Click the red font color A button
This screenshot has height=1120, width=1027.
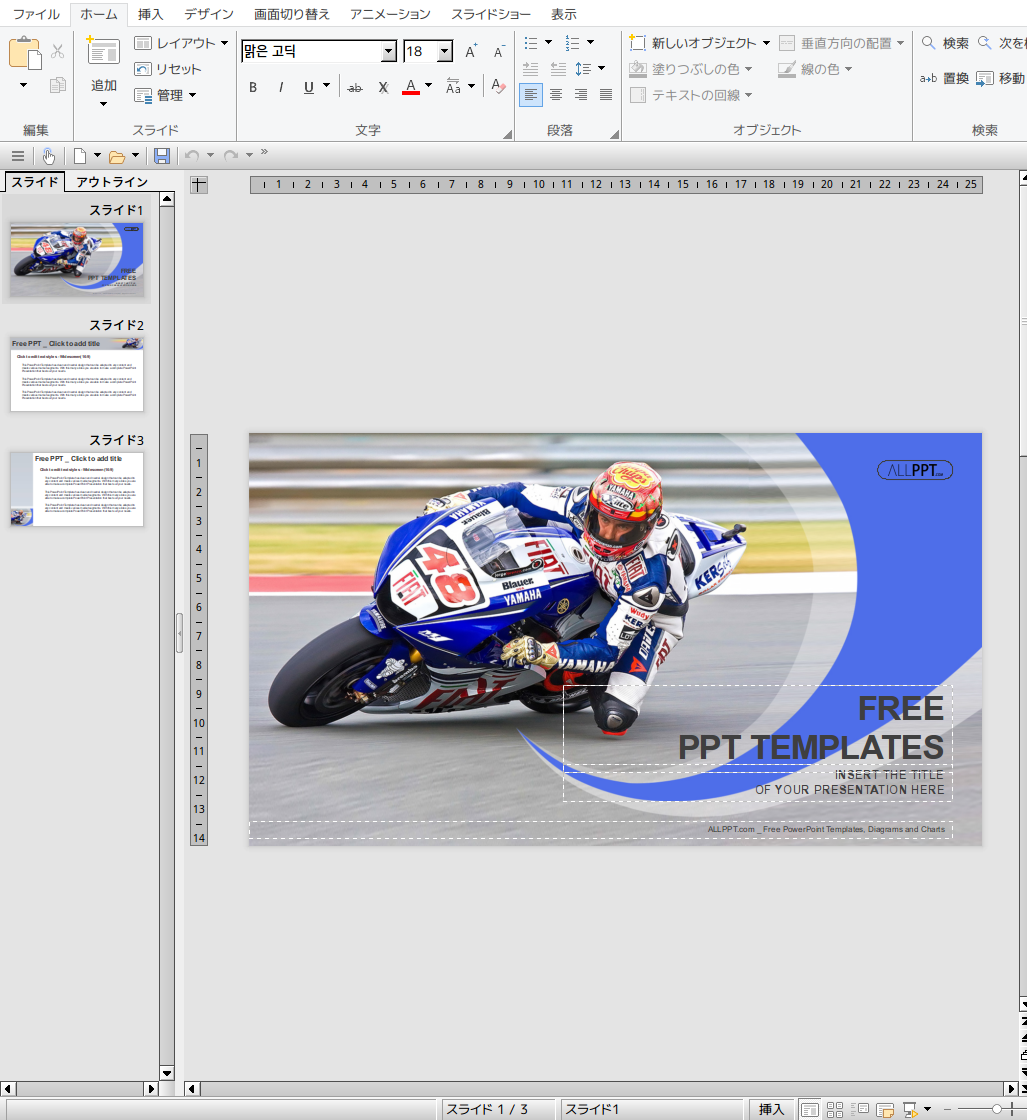[411, 87]
